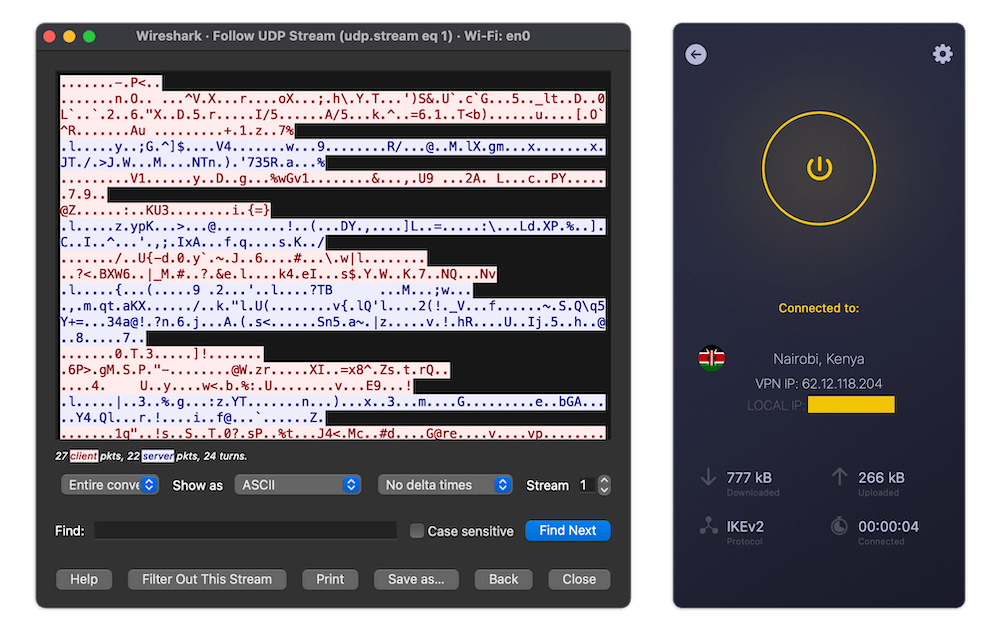
Task: Toggle the Case sensitive checkbox
Action: [x=416, y=531]
